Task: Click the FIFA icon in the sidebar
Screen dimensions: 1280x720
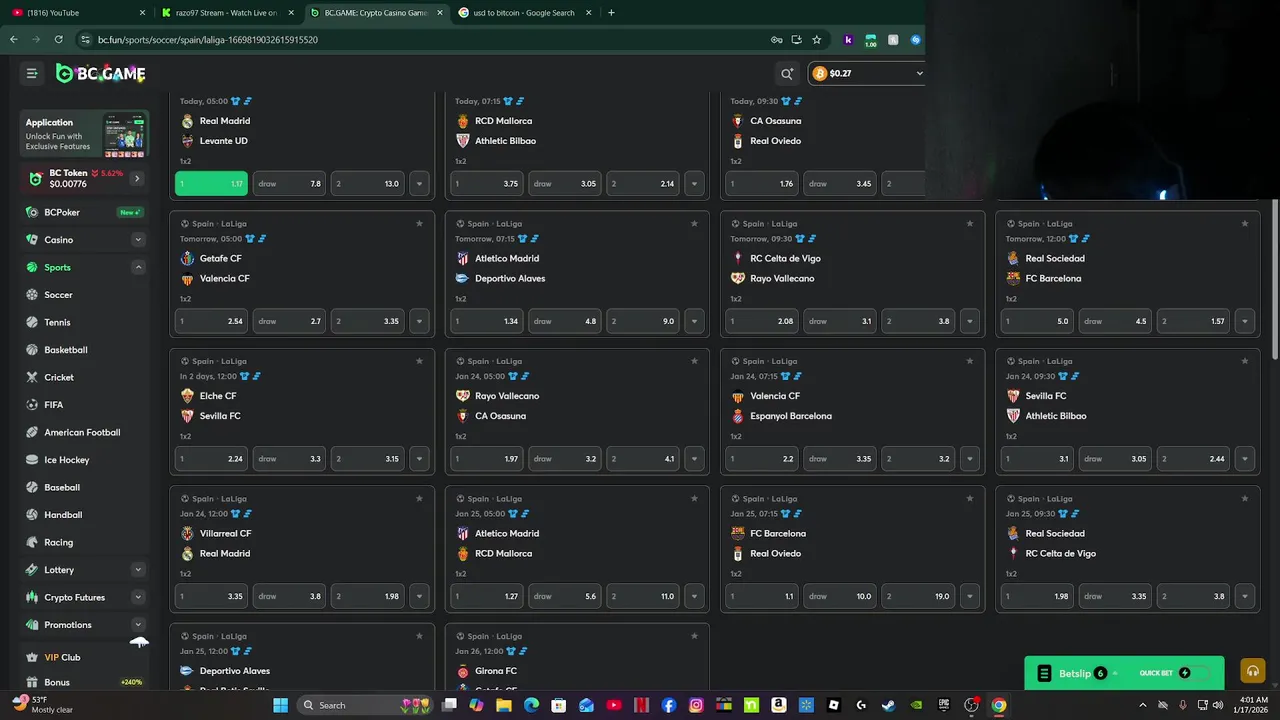Action: click(x=31, y=405)
